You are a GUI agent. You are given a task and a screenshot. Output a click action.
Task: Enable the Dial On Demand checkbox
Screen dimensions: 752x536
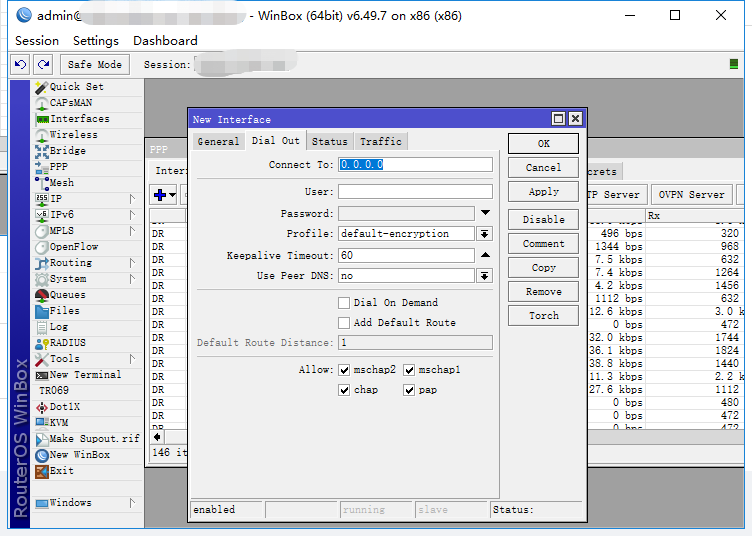[344, 303]
